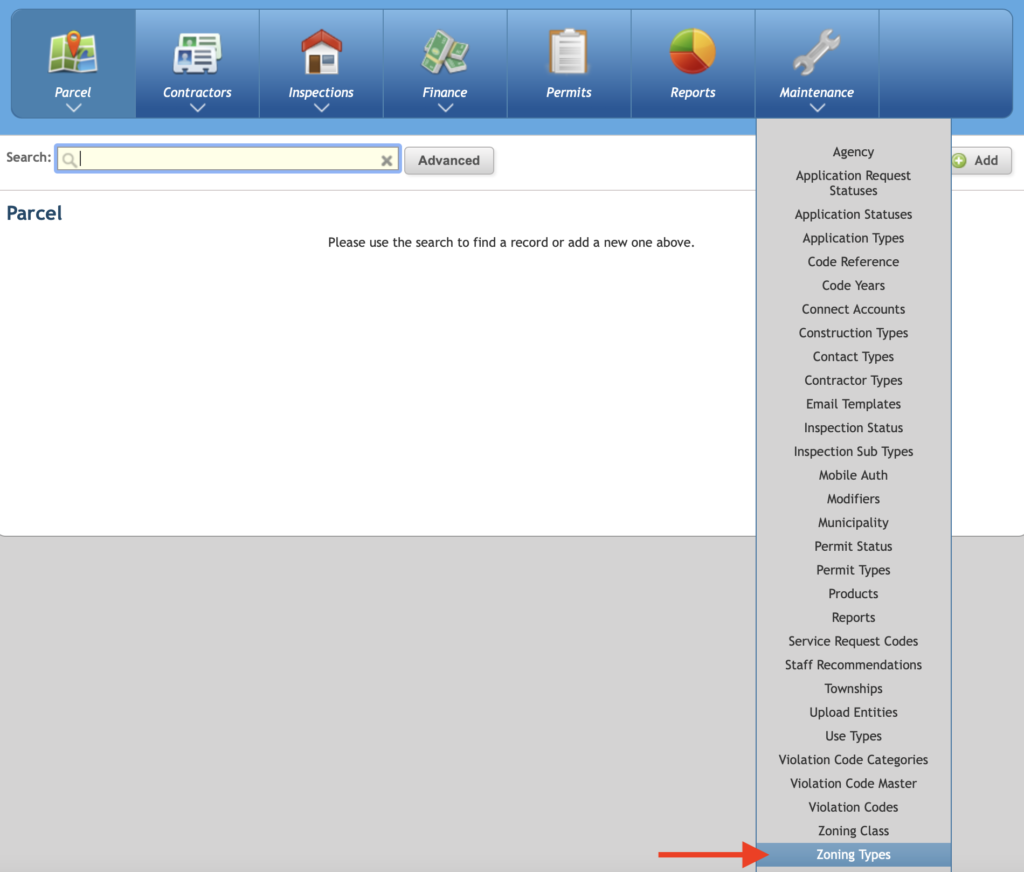Open the Contractors ID card icon
Viewport: 1024px width, 872px height.
(197, 53)
